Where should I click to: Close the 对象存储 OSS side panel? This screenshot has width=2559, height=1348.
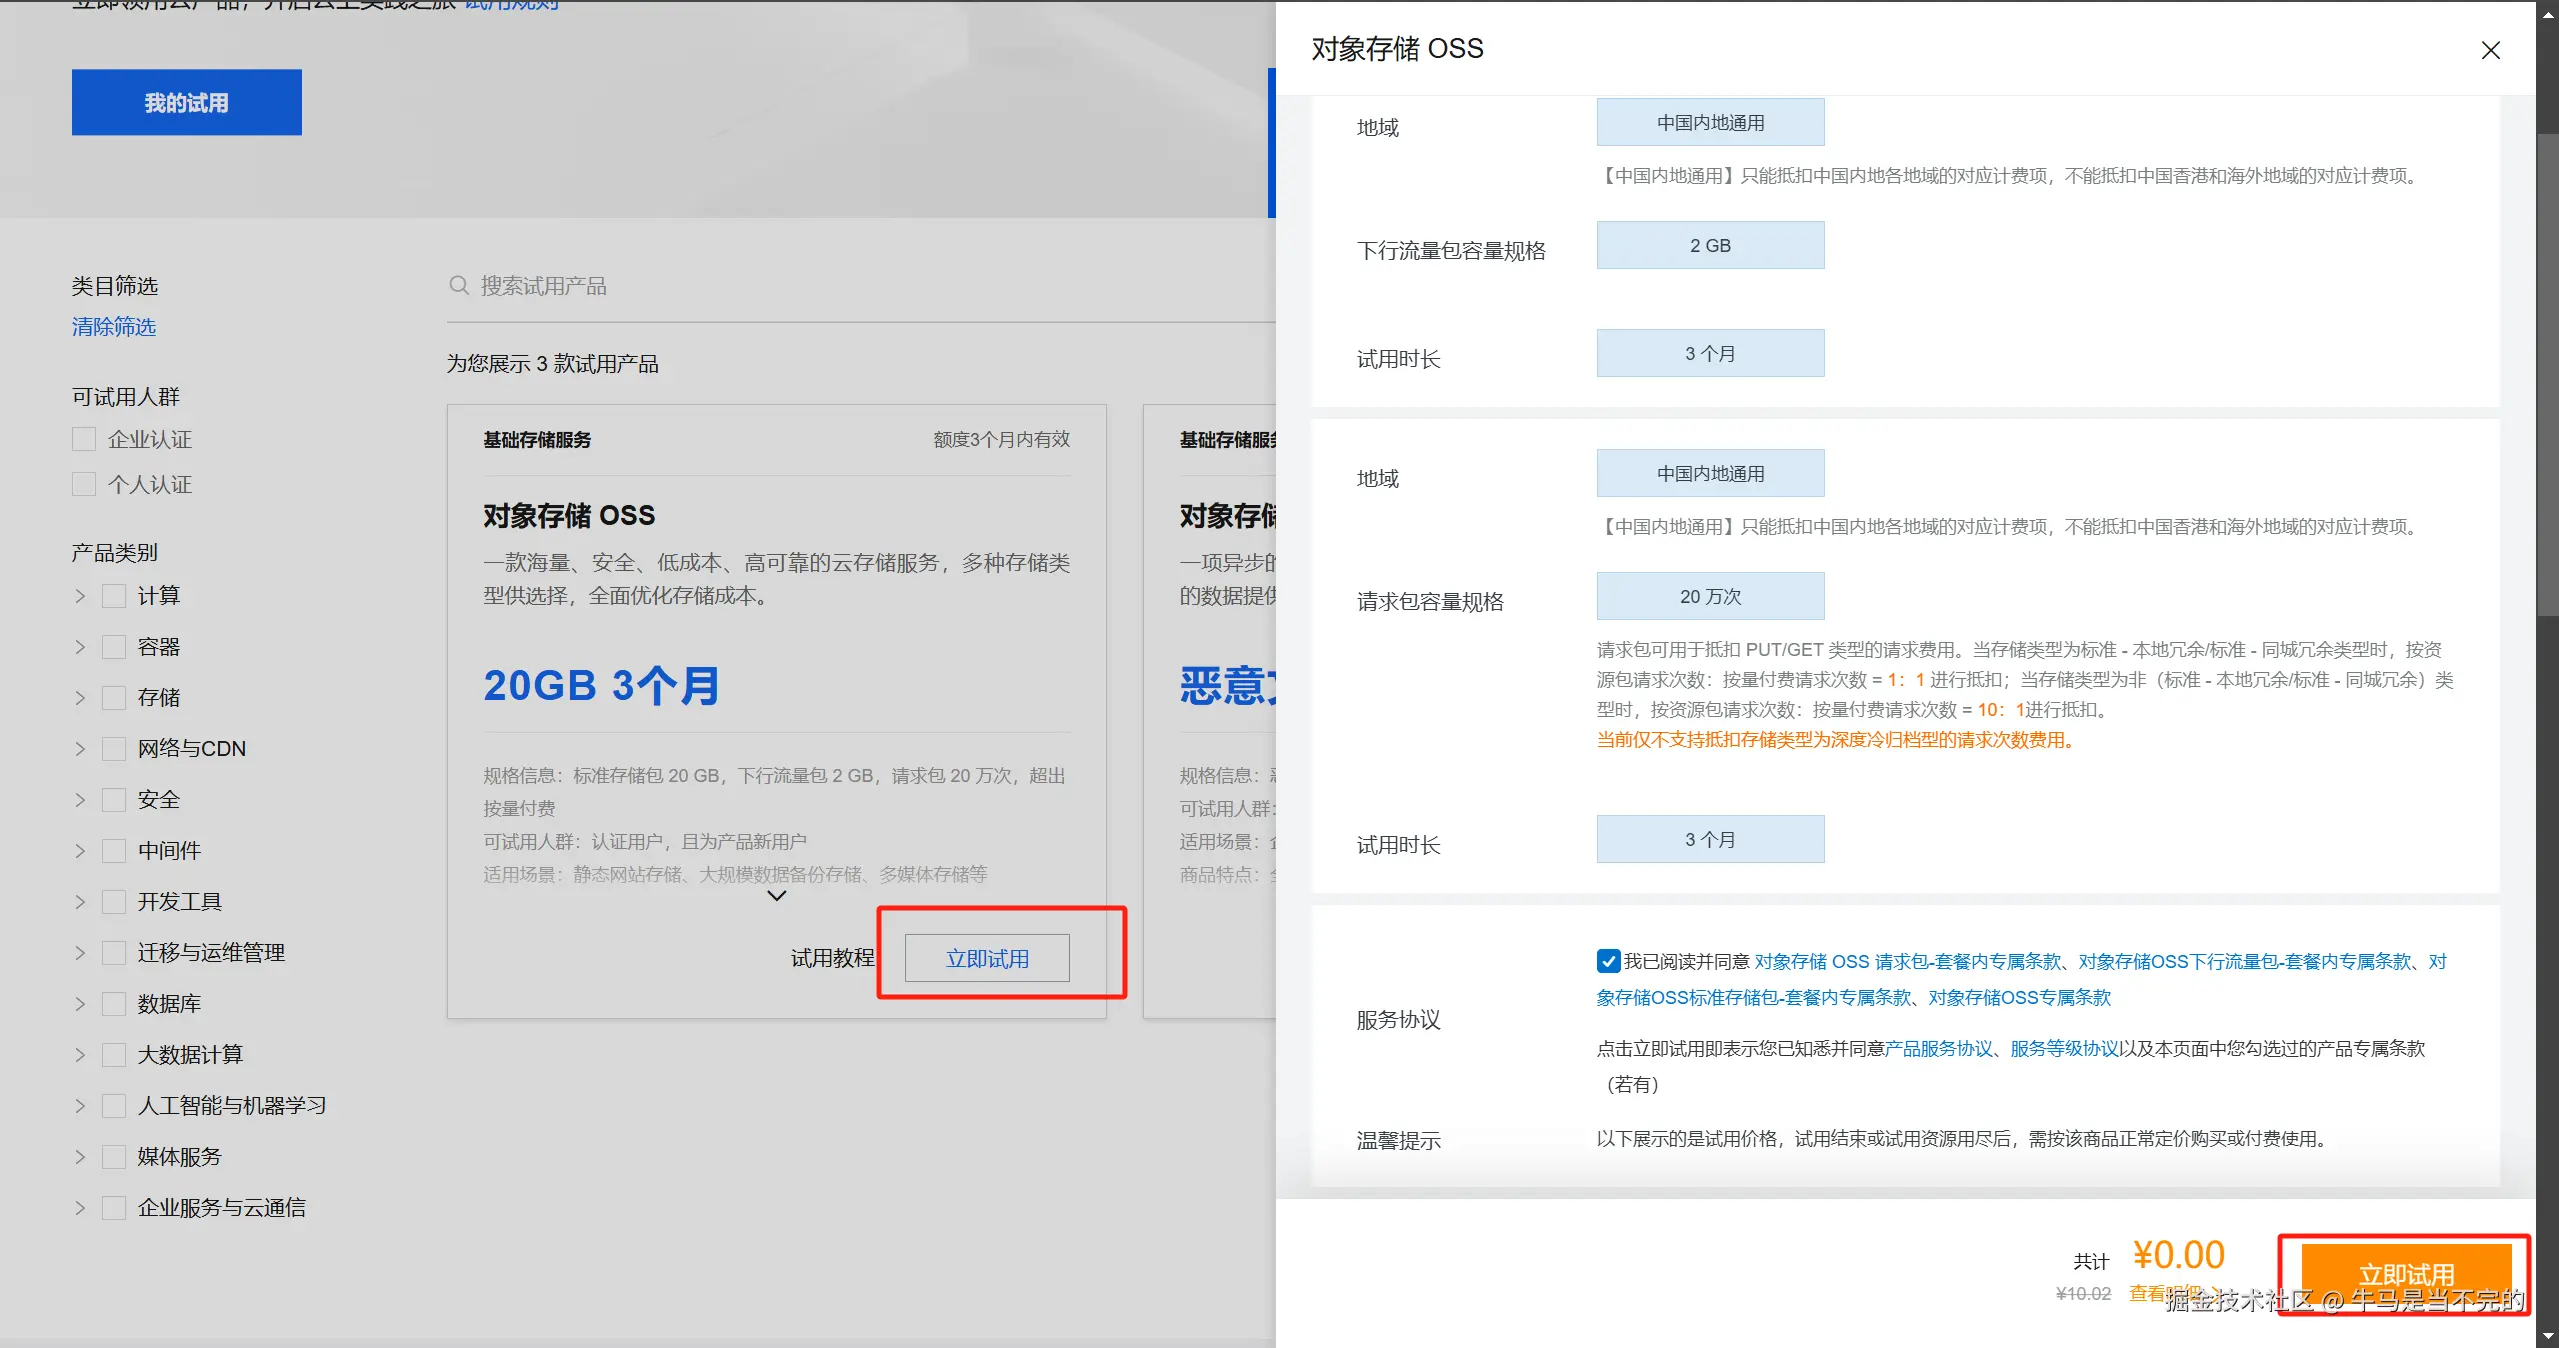point(2490,50)
